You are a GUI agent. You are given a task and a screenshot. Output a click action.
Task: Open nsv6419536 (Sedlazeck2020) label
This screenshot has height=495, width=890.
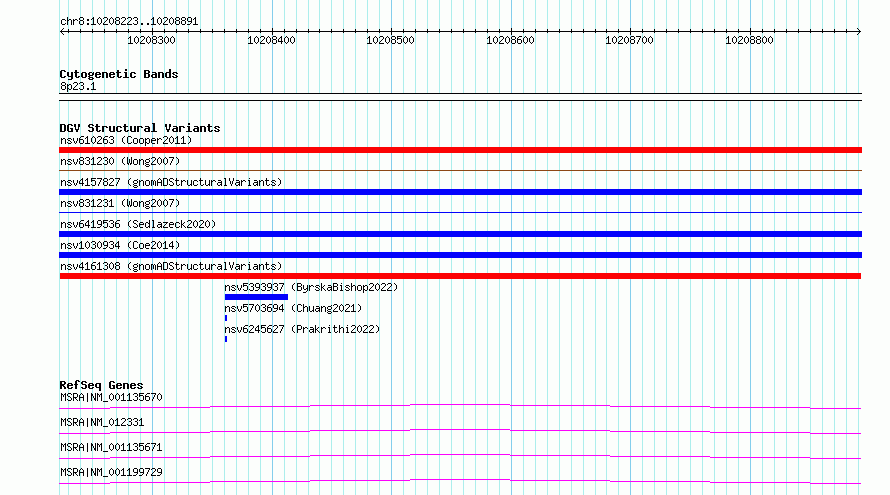pyautogui.click(x=138, y=224)
